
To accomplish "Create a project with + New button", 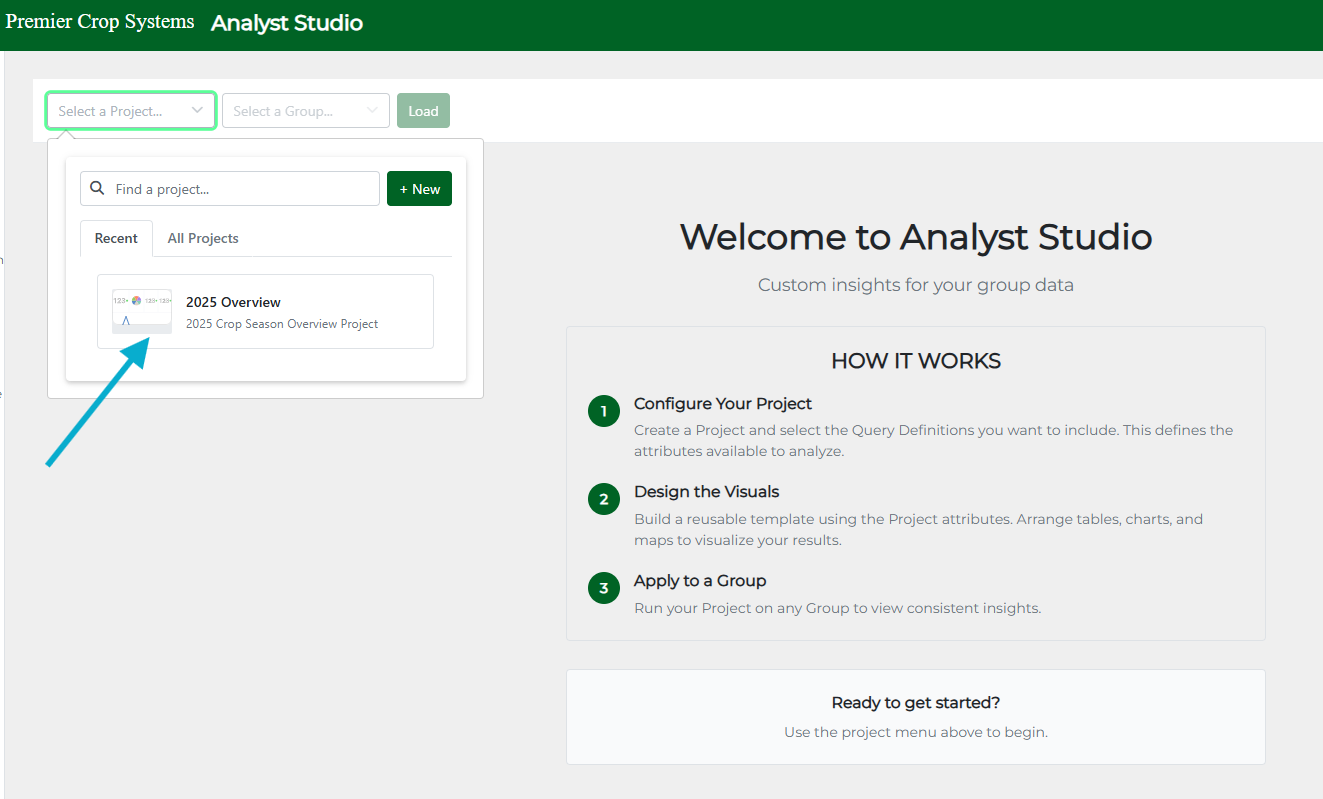I will click(419, 189).
